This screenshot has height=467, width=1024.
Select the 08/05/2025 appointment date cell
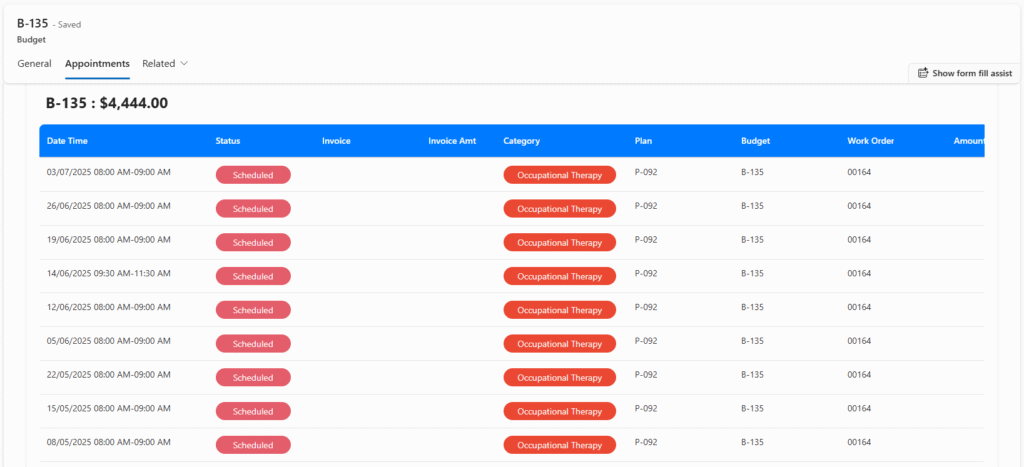108,443
